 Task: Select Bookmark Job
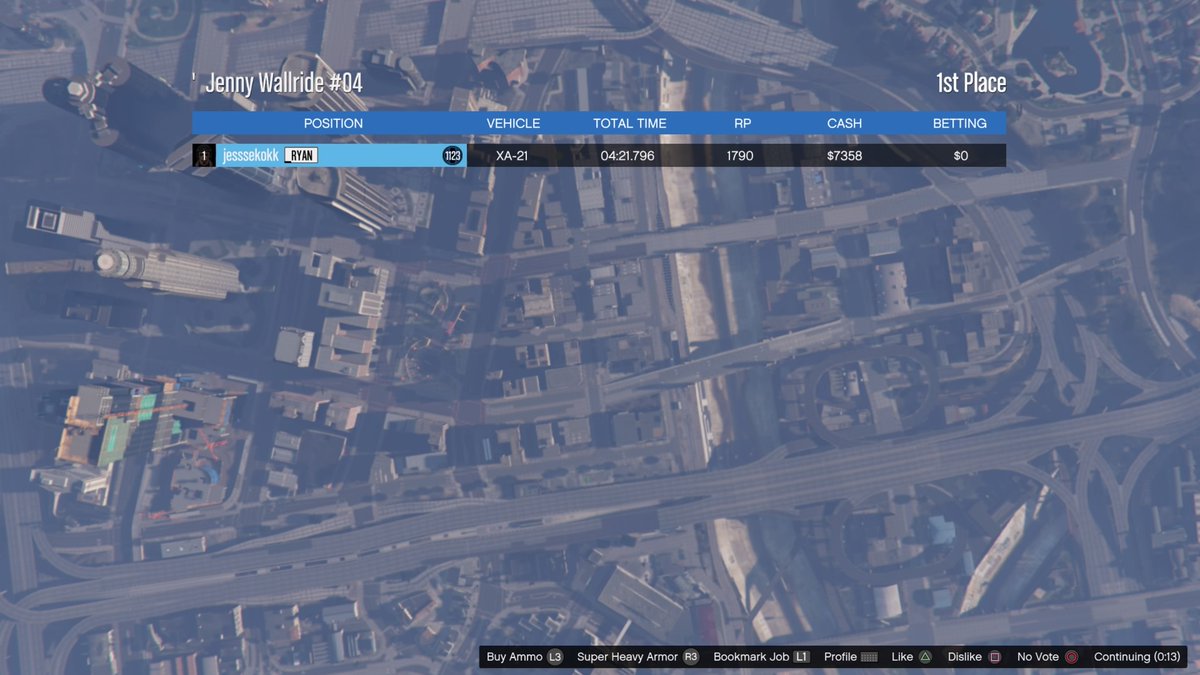(751, 657)
